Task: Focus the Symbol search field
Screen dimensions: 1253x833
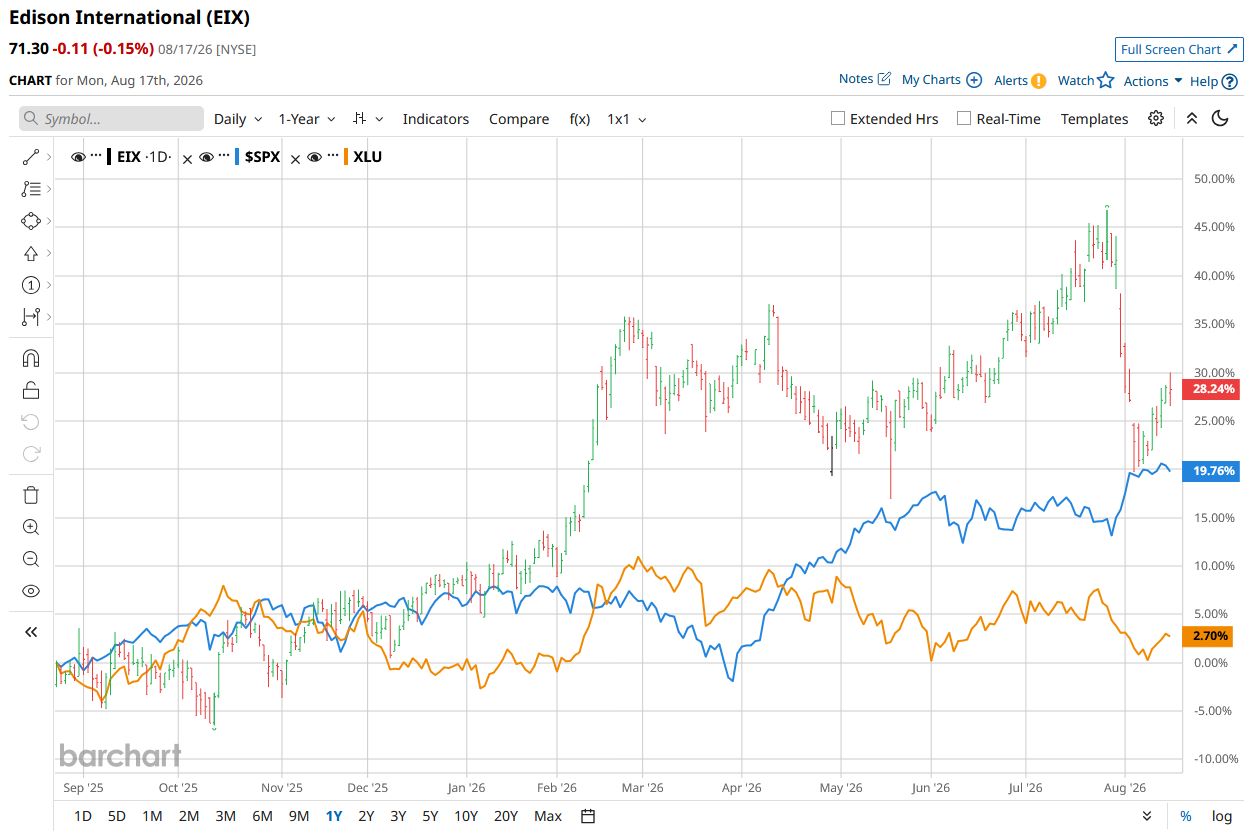Action: 111,118
